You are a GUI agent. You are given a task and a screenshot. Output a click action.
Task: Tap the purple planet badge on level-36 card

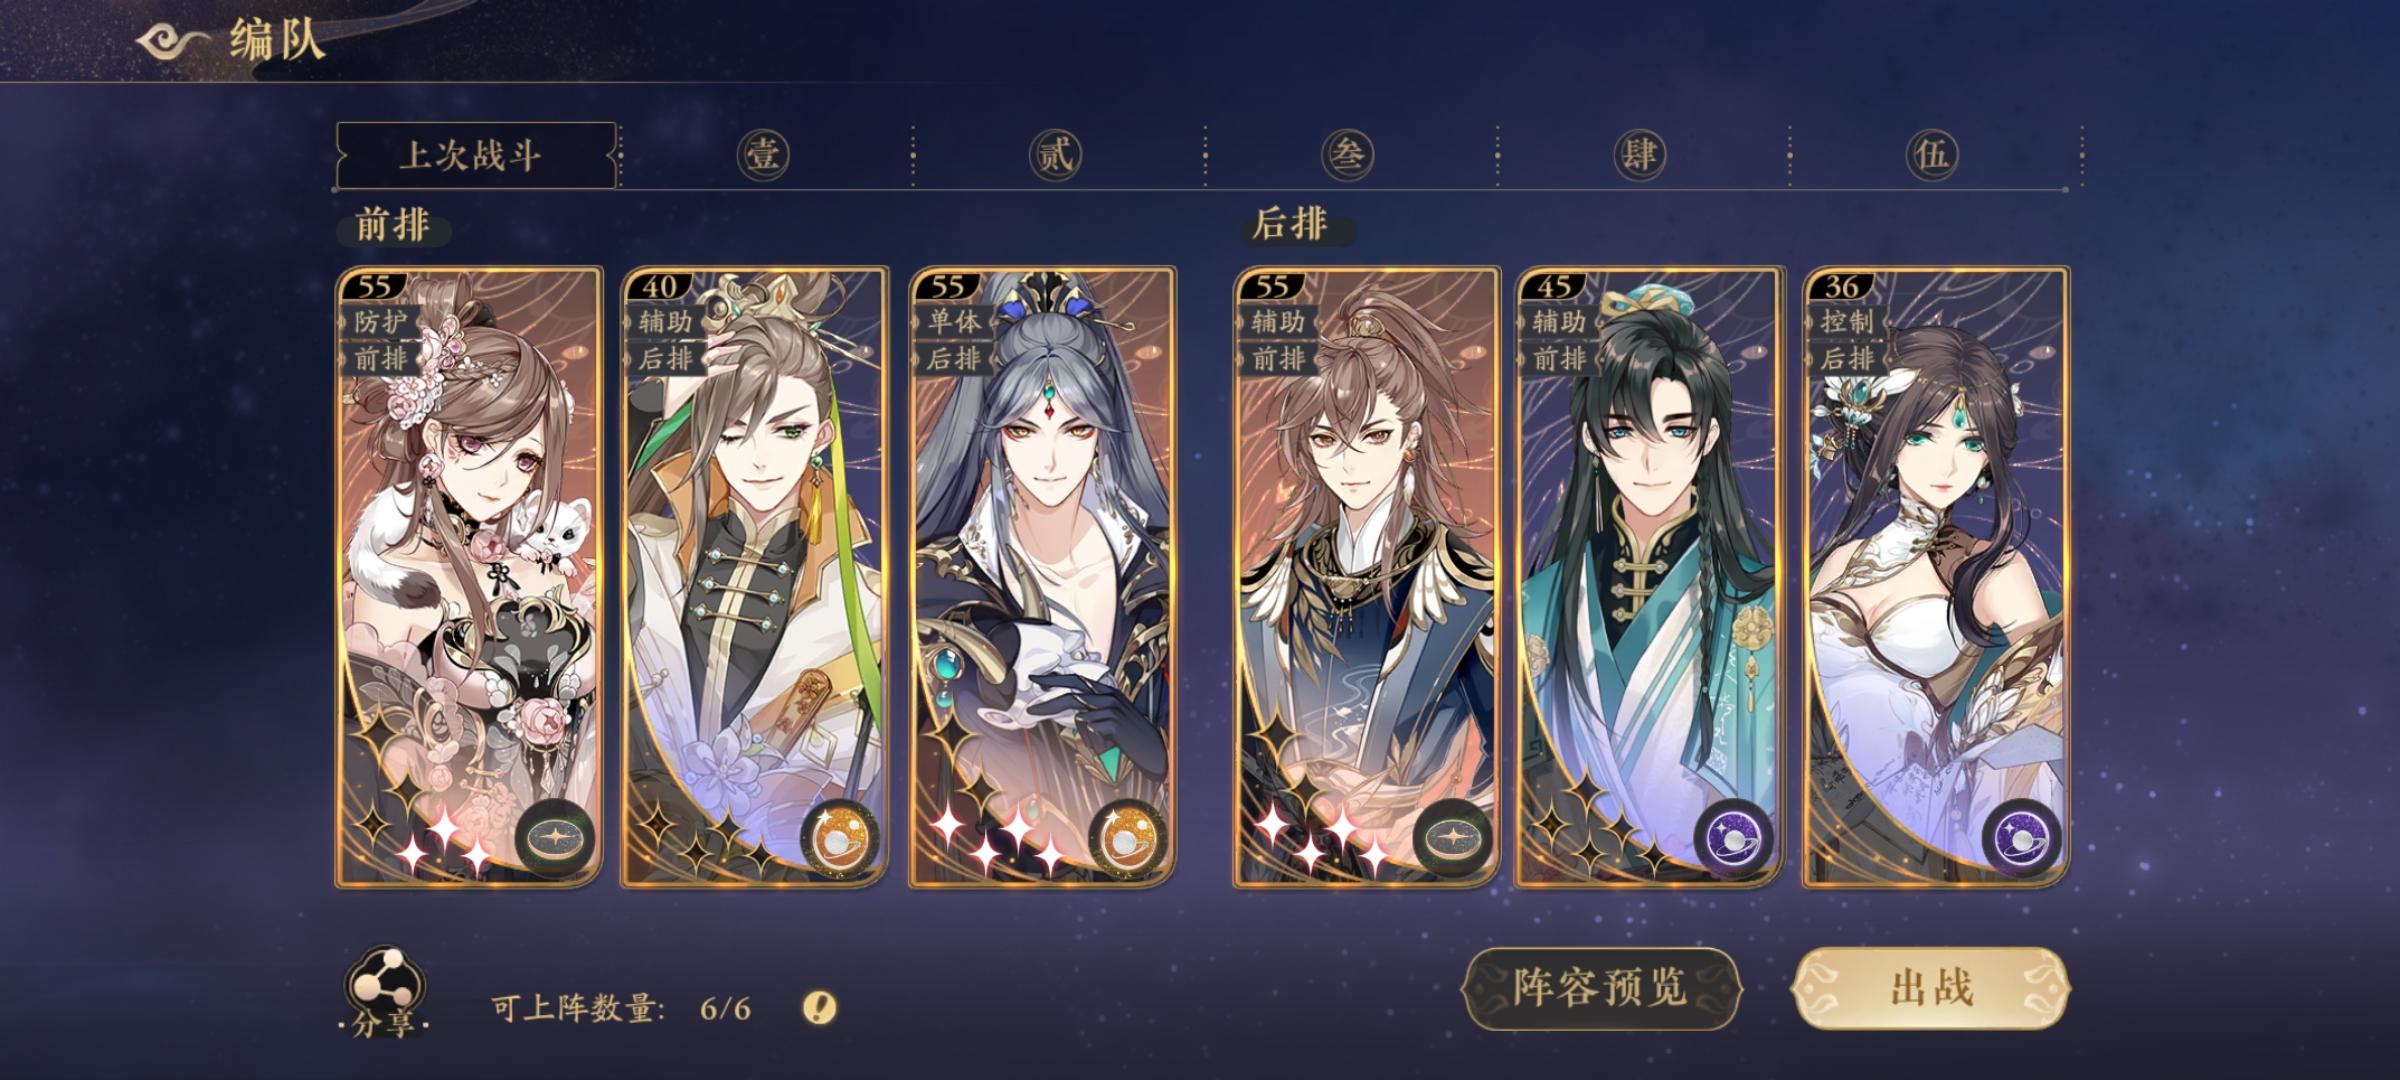tap(2021, 839)
